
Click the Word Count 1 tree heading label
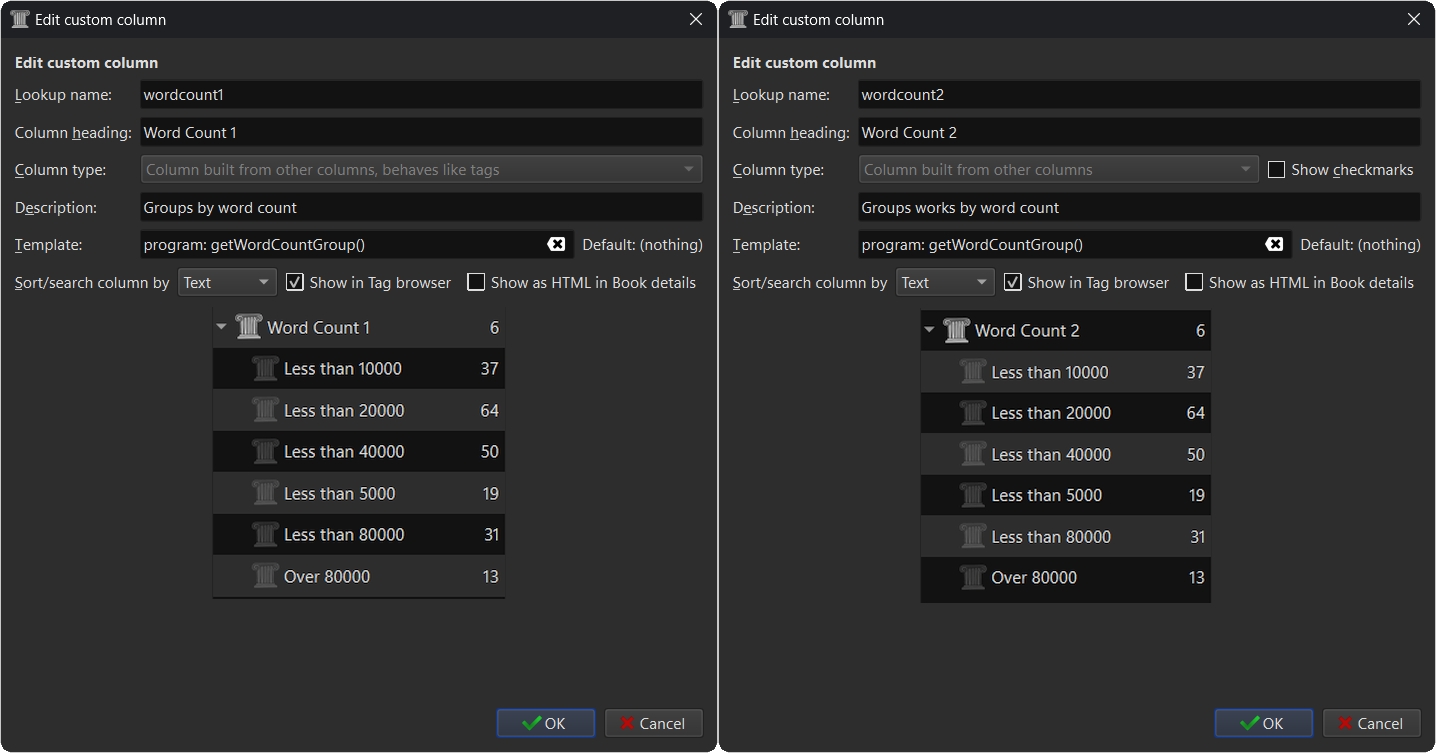[x=319, y=327]
